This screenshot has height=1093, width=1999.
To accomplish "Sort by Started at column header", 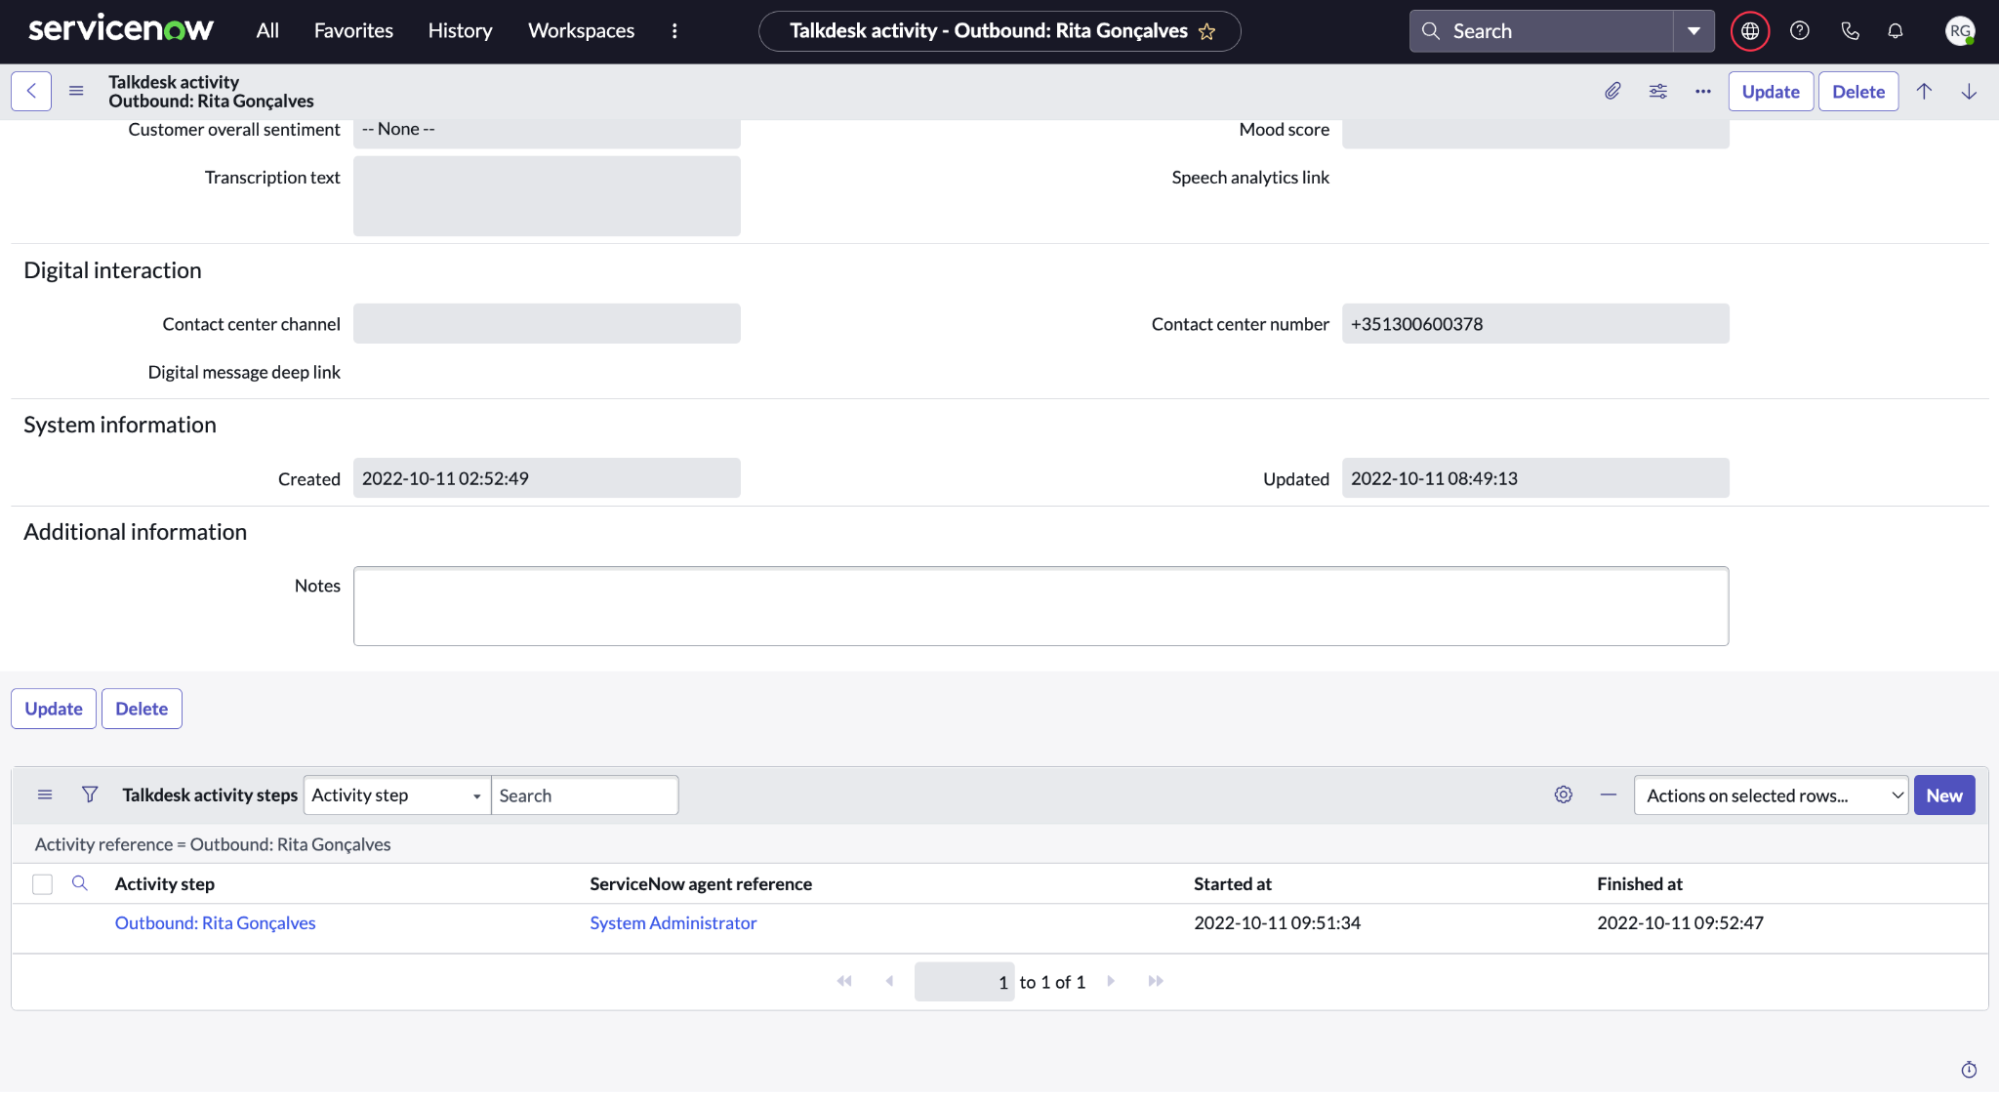I will (1233, 884).
